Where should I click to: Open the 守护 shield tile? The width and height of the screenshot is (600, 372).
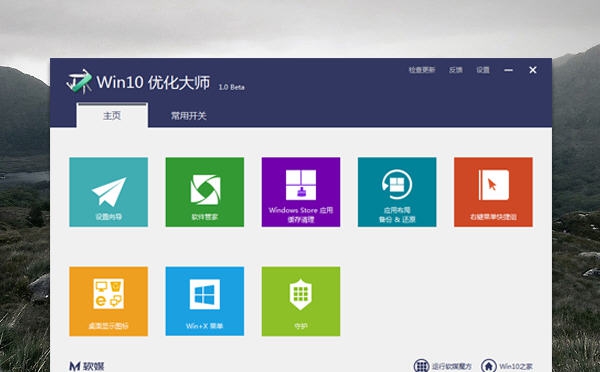point(301,302)
